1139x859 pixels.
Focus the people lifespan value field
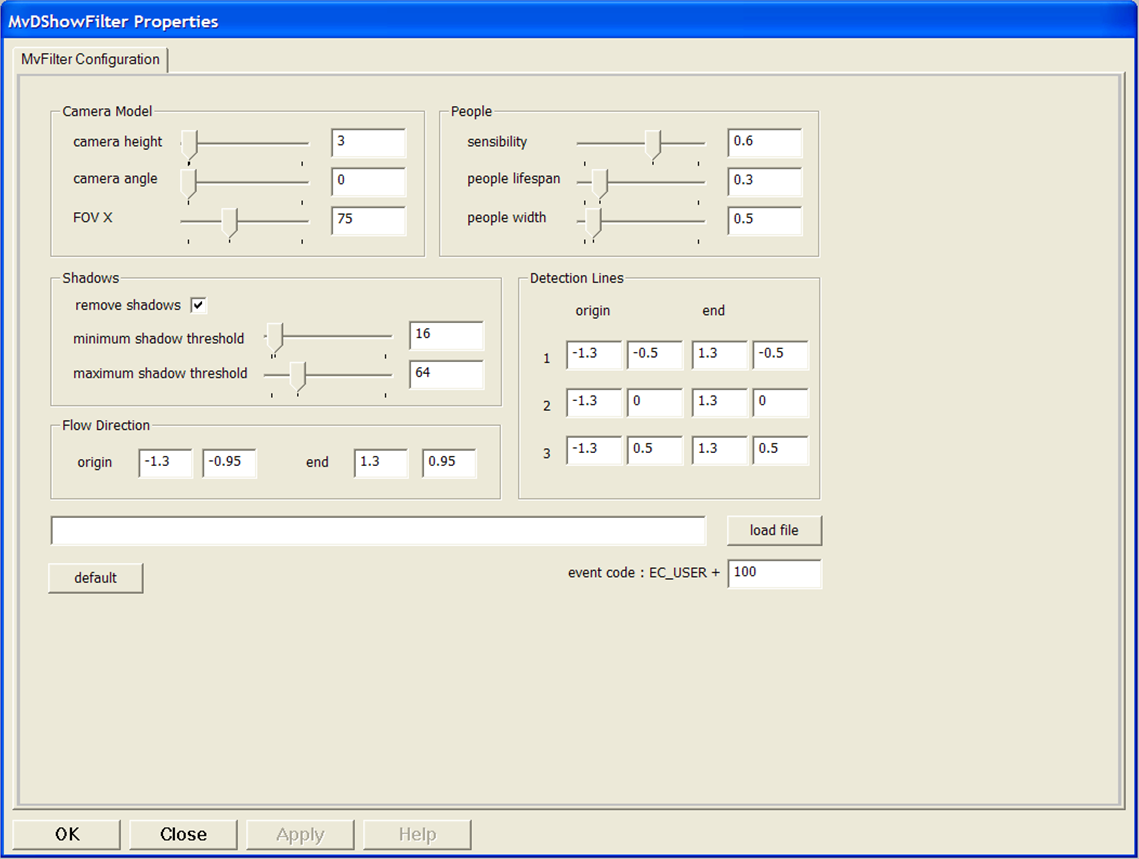click(765, 182)
